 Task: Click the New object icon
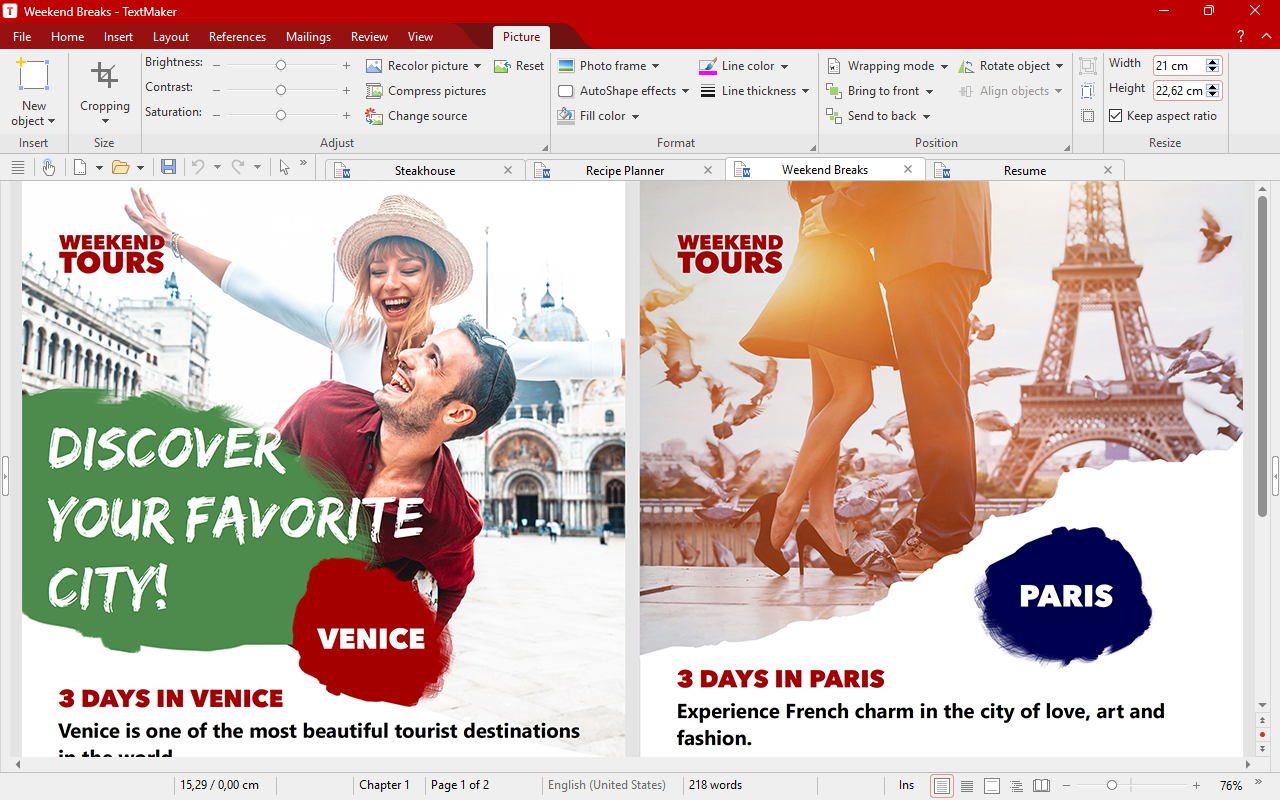click(x=34, y=76)
